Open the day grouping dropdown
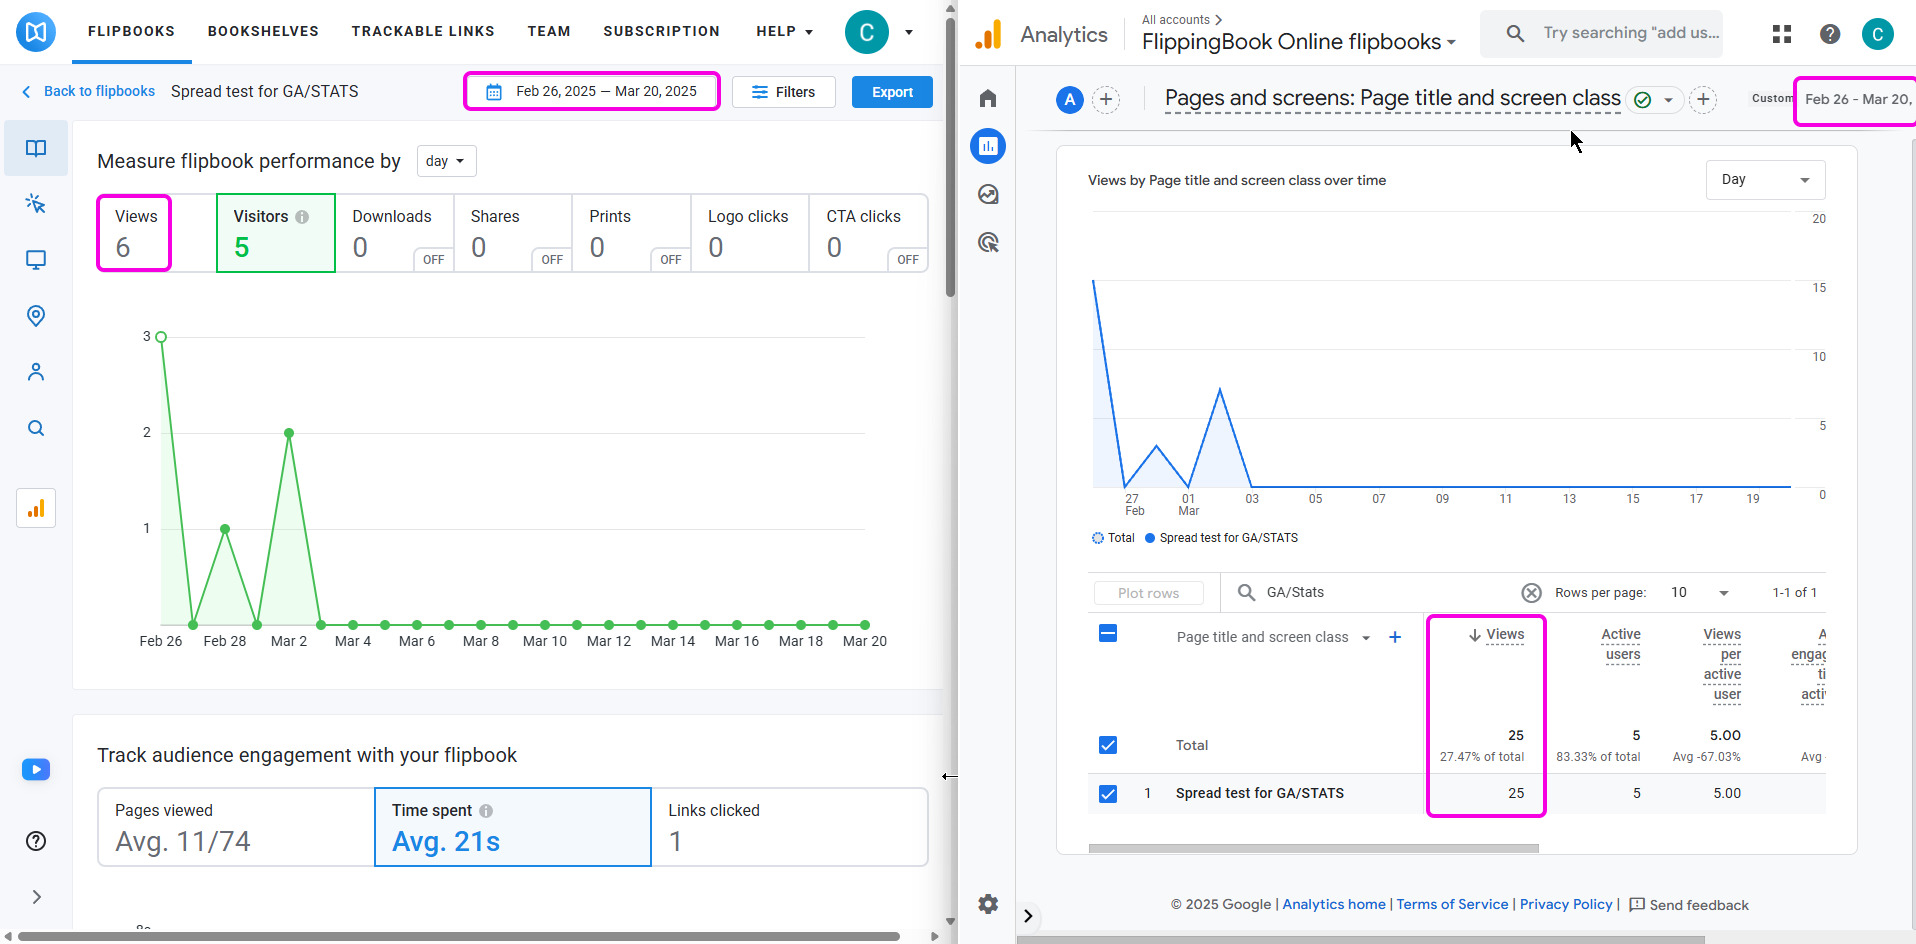Image resolution: width=1916 pixels, height=944 pixels. point(446,161)
